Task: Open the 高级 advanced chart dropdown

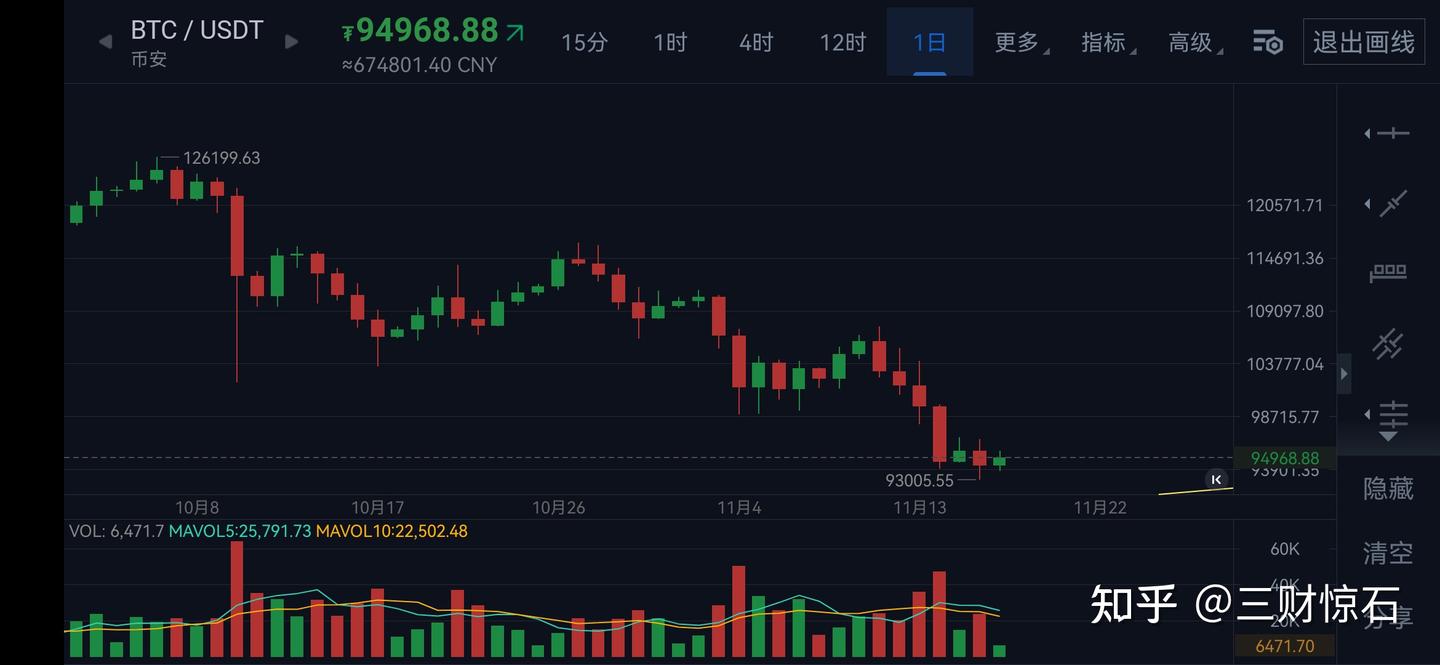Action: (x=1188, y=42)
